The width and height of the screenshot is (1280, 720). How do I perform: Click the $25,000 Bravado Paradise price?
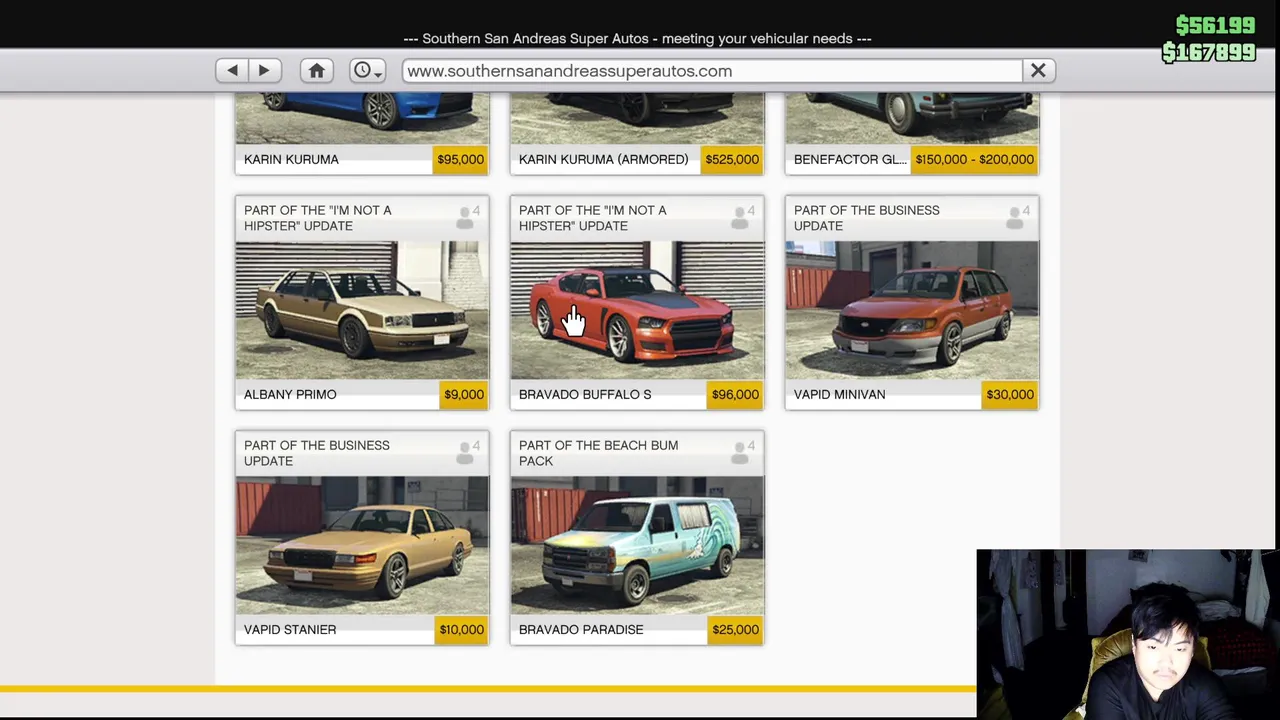(x=735, y=629)
